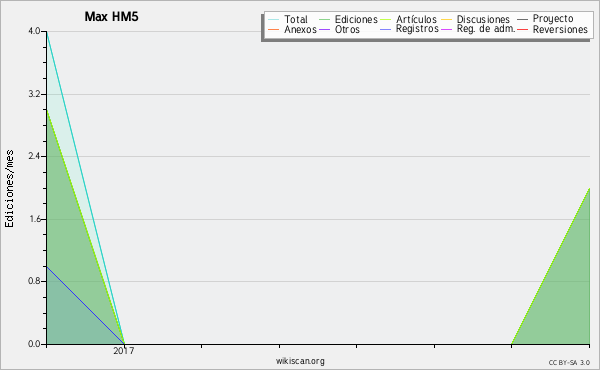Image resolution: width=600 pixels, height=370 pixels.
Task: Click the chart title Max HM5
Action: (111, 17)
